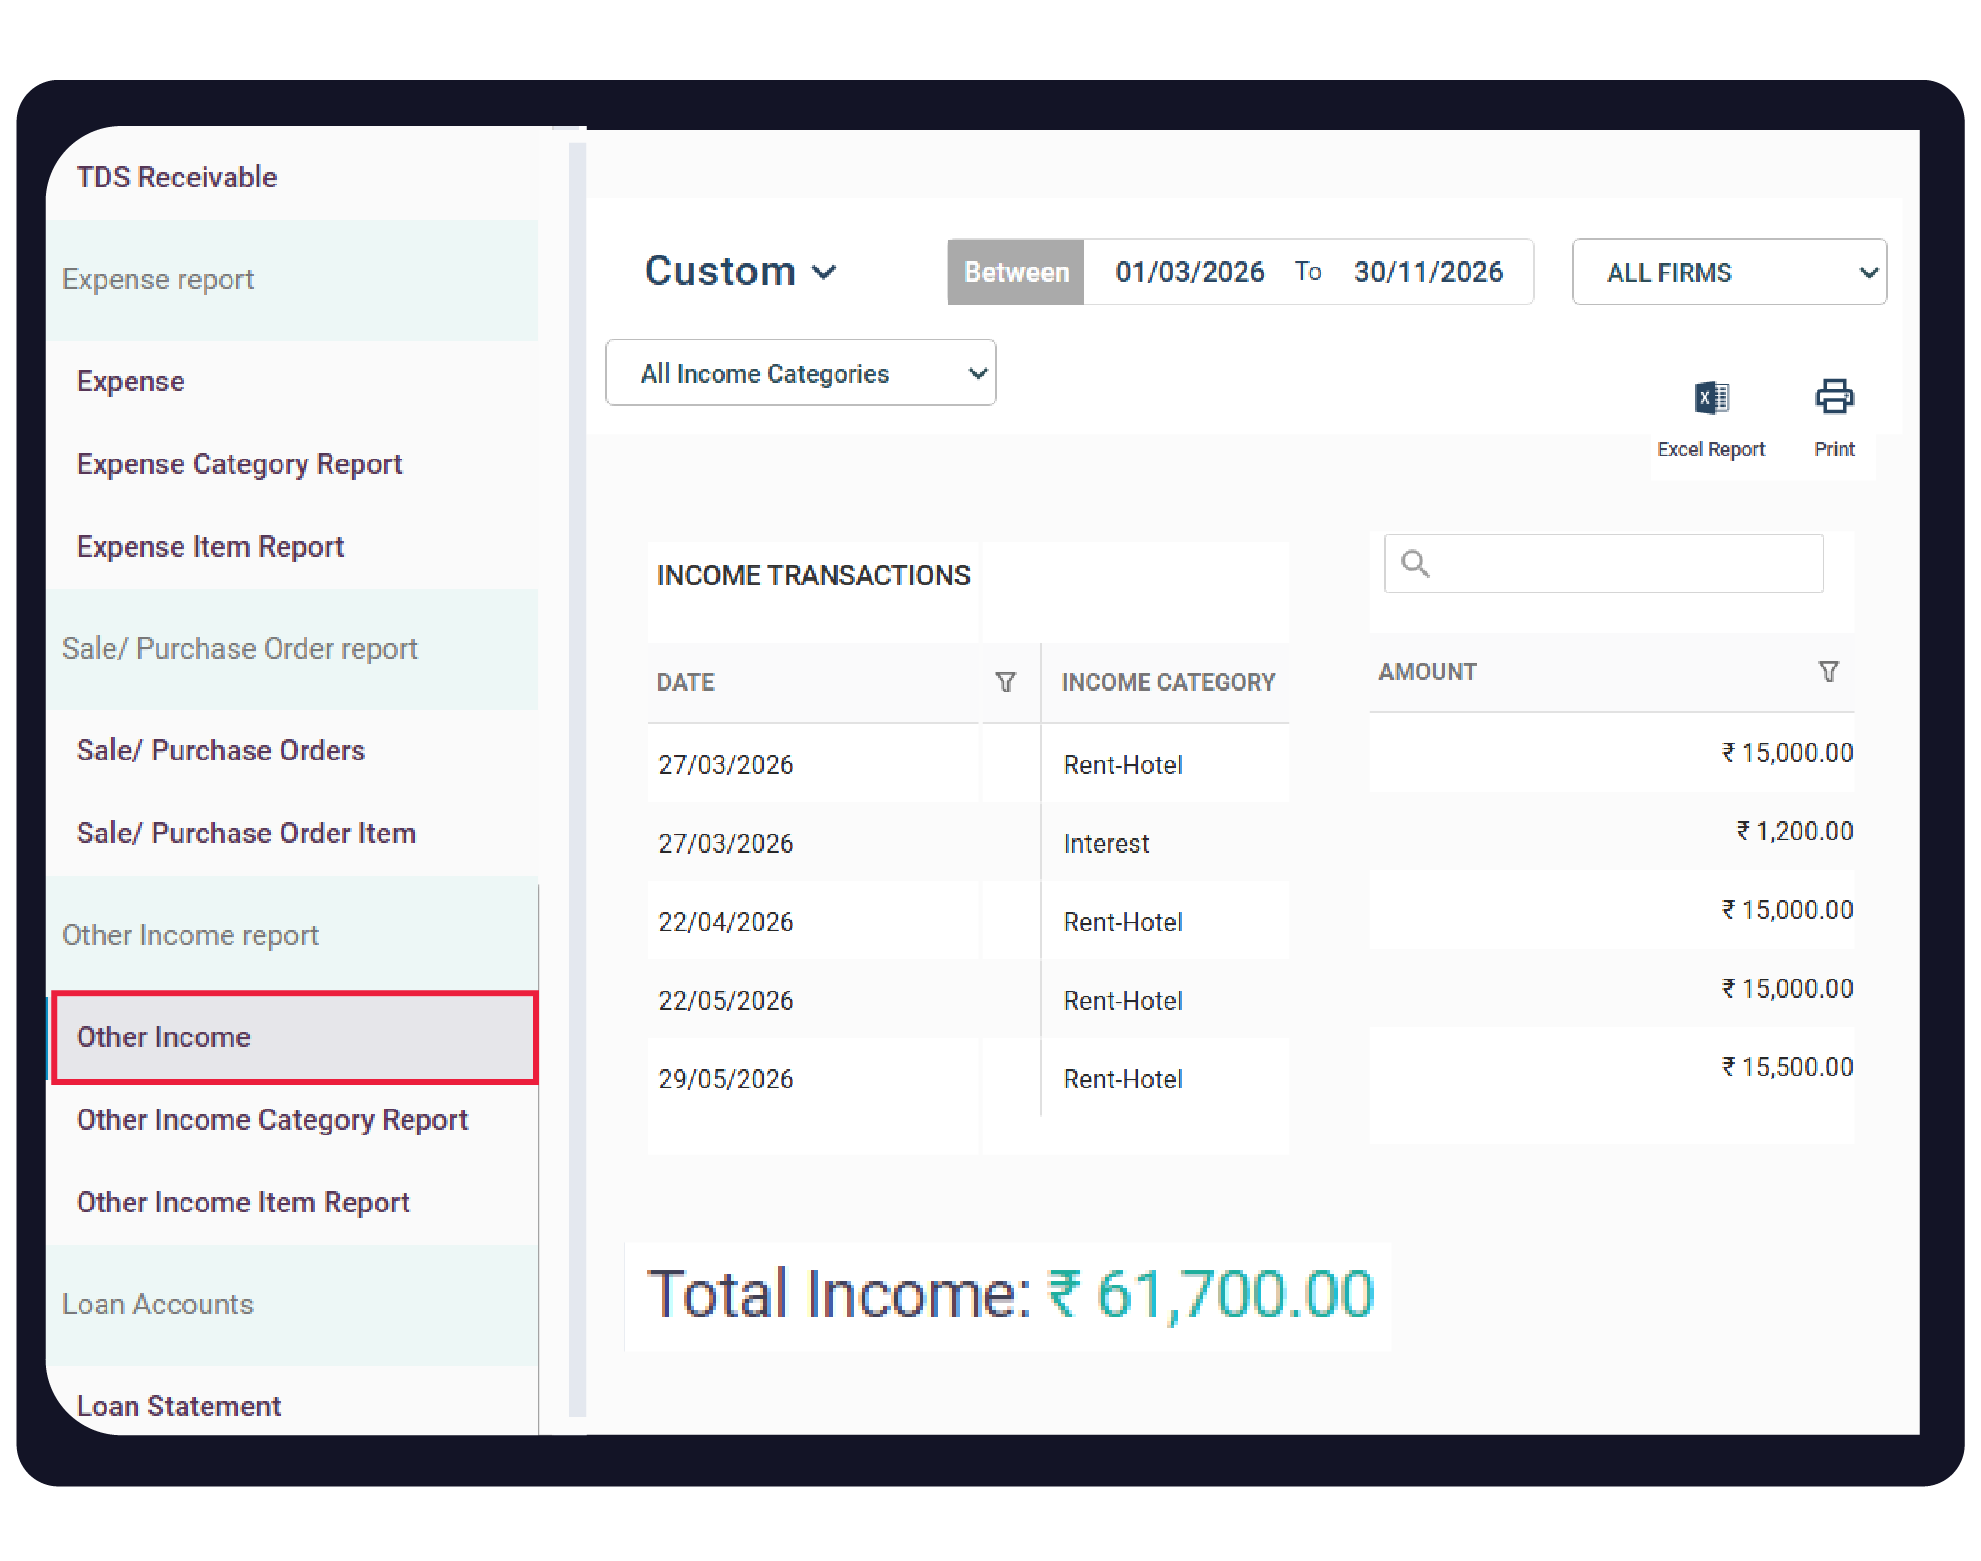The width and height of the screenshot is (1981, 1561).
Task: Click the Excel Report export icon
Action: pyautogui.click(x=1711, y=397)
